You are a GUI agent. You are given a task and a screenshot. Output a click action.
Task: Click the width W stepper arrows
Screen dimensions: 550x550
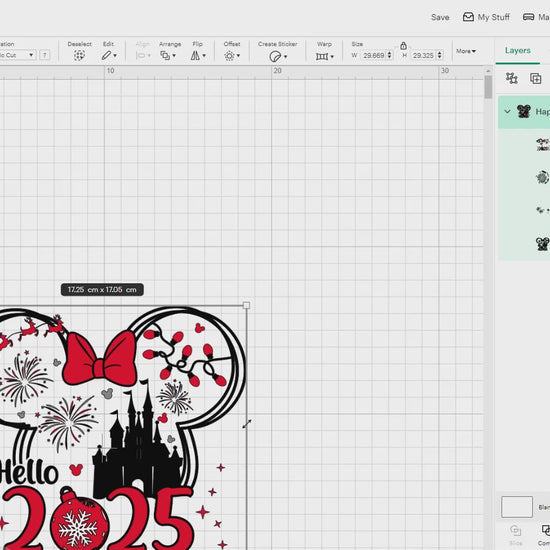point(389,55)
